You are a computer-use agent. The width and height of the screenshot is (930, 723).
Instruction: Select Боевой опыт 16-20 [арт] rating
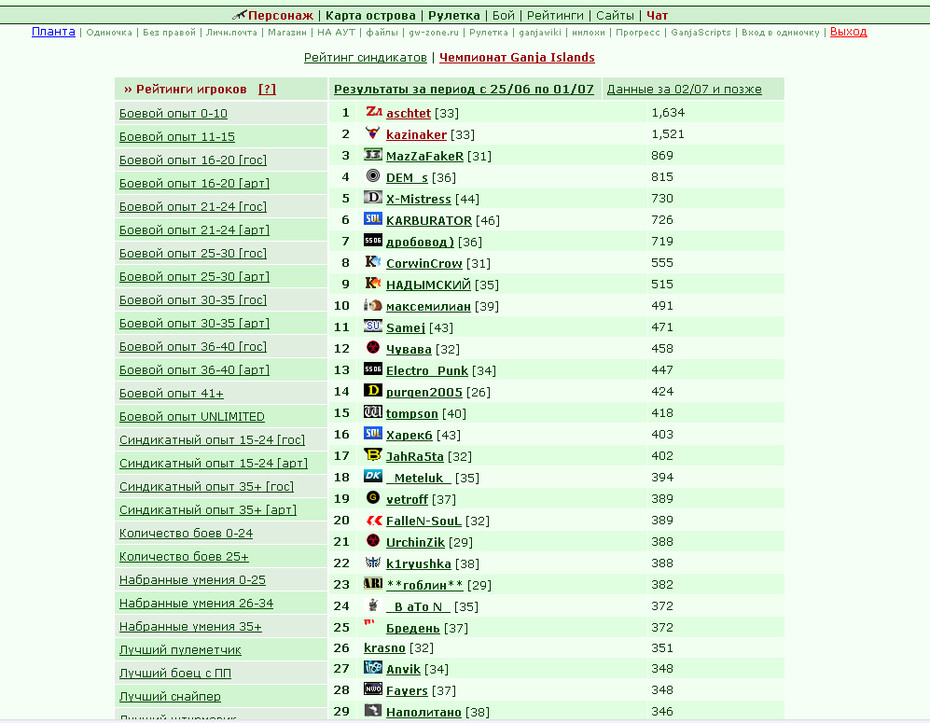[x=195, y=183]
